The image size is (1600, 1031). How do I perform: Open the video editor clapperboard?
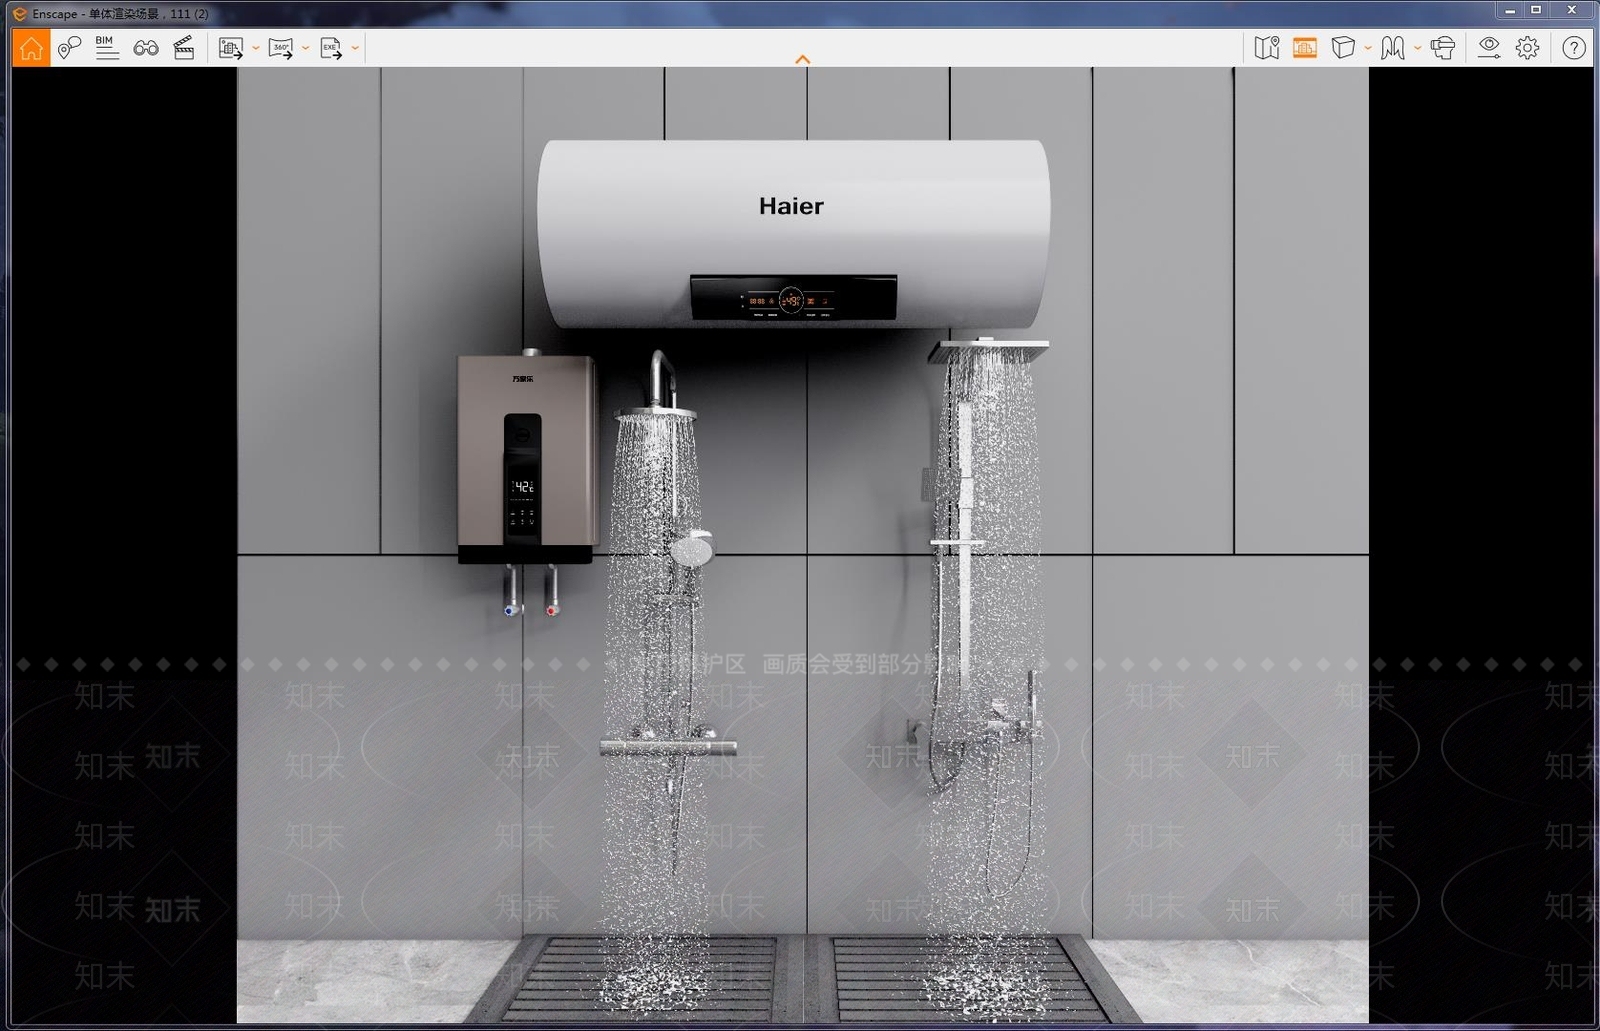click(184, 48)
